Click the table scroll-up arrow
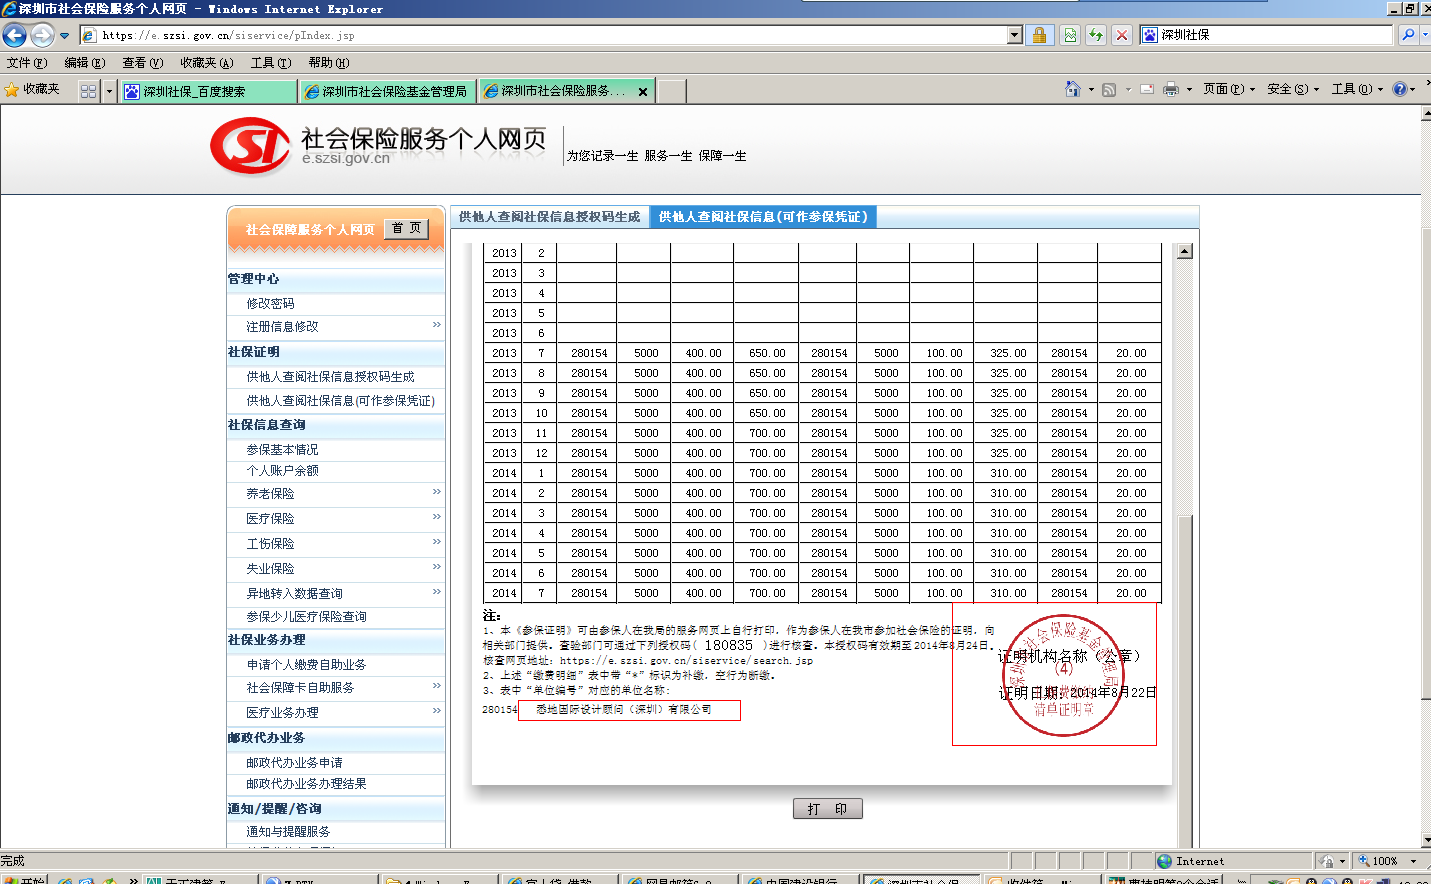 pos(1185,251)
